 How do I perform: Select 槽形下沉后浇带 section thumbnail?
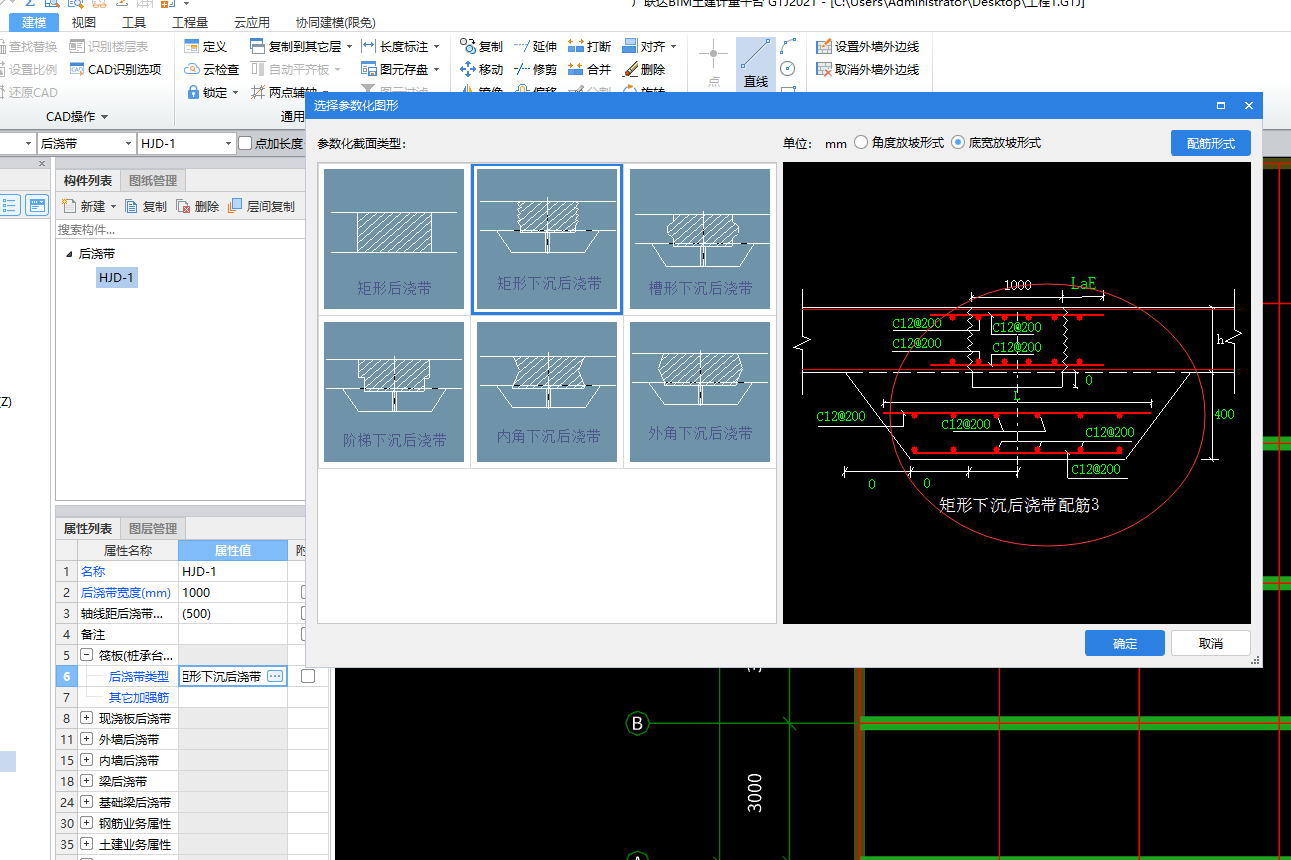point(700,238)
